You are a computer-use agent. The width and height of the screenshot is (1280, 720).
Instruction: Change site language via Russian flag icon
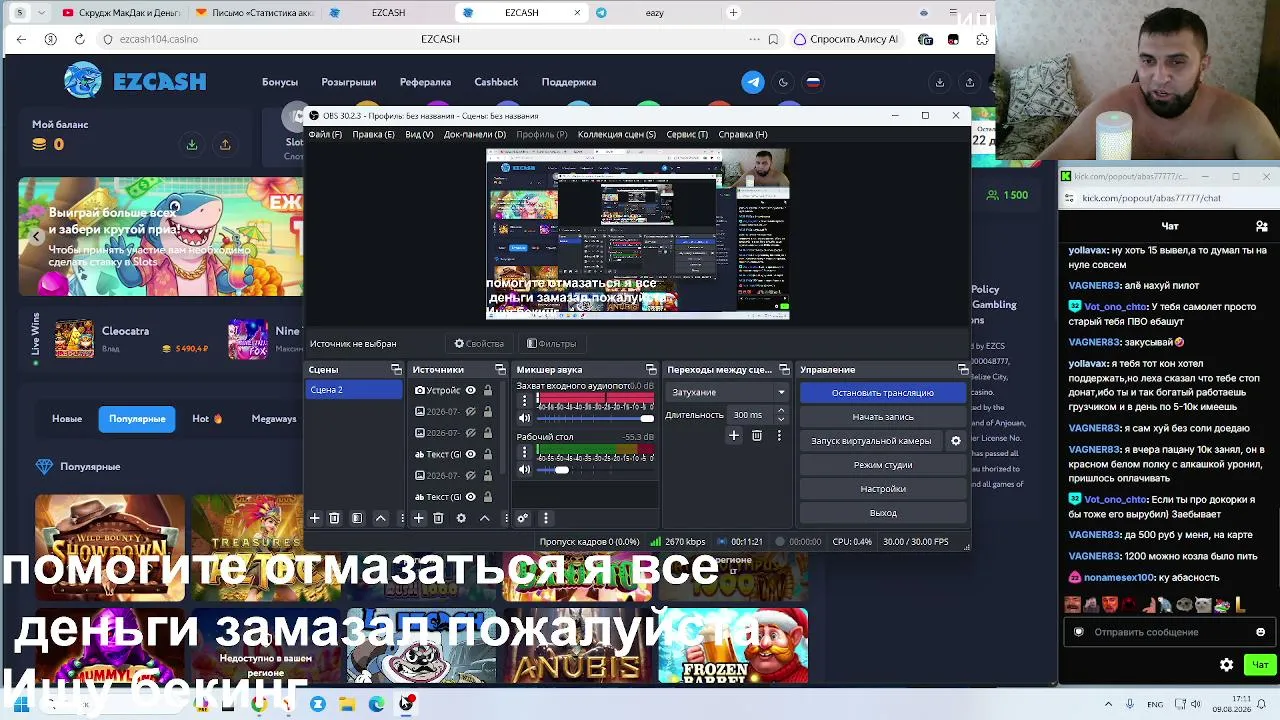(x=813, y=82)
